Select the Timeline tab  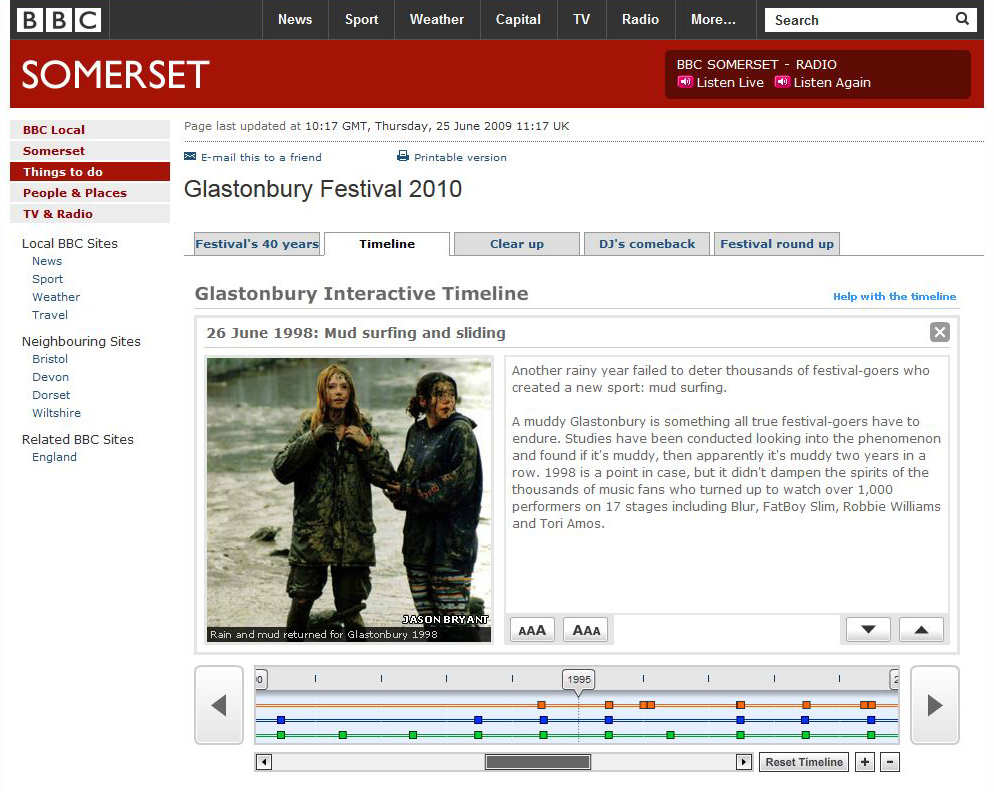(x=387, y=244)
